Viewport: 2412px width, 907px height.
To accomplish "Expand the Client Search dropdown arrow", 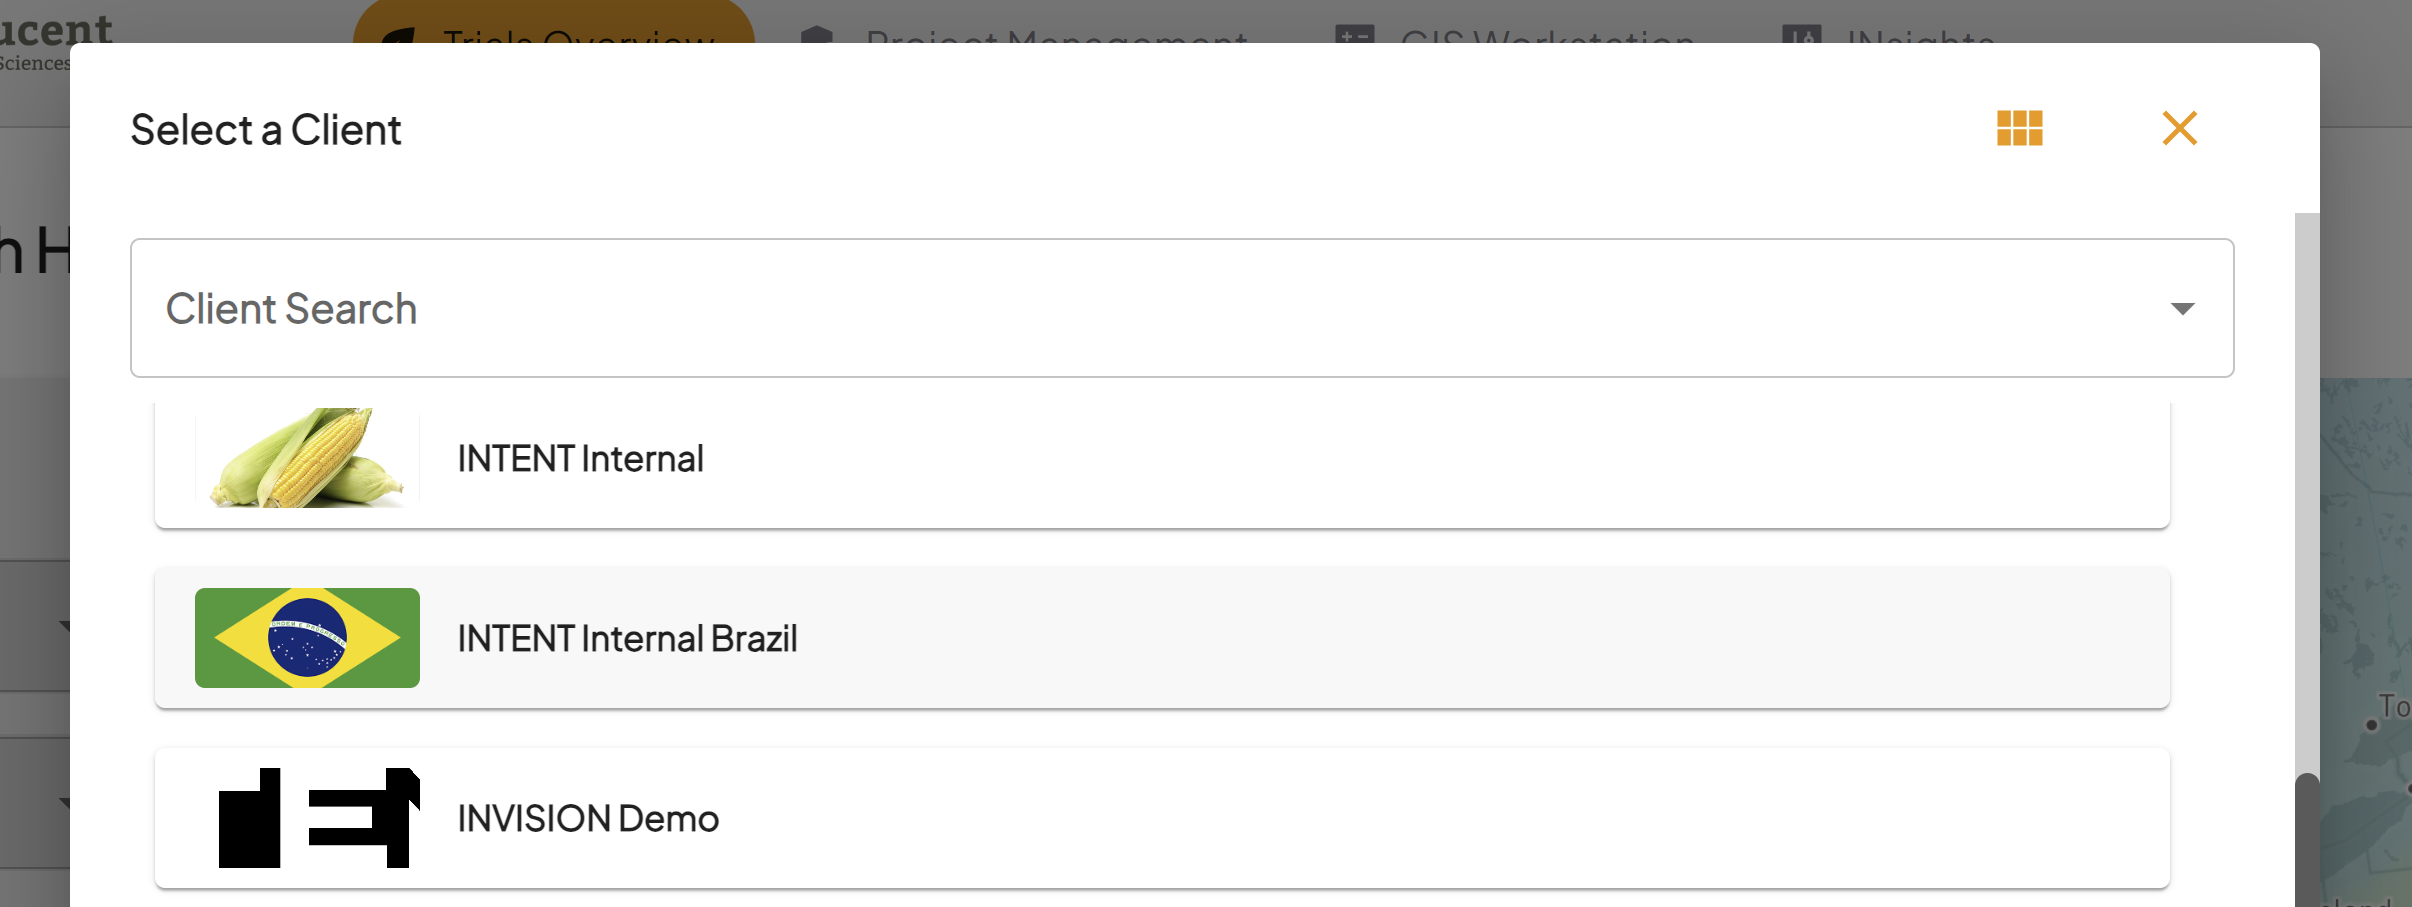I will 2182,309.
